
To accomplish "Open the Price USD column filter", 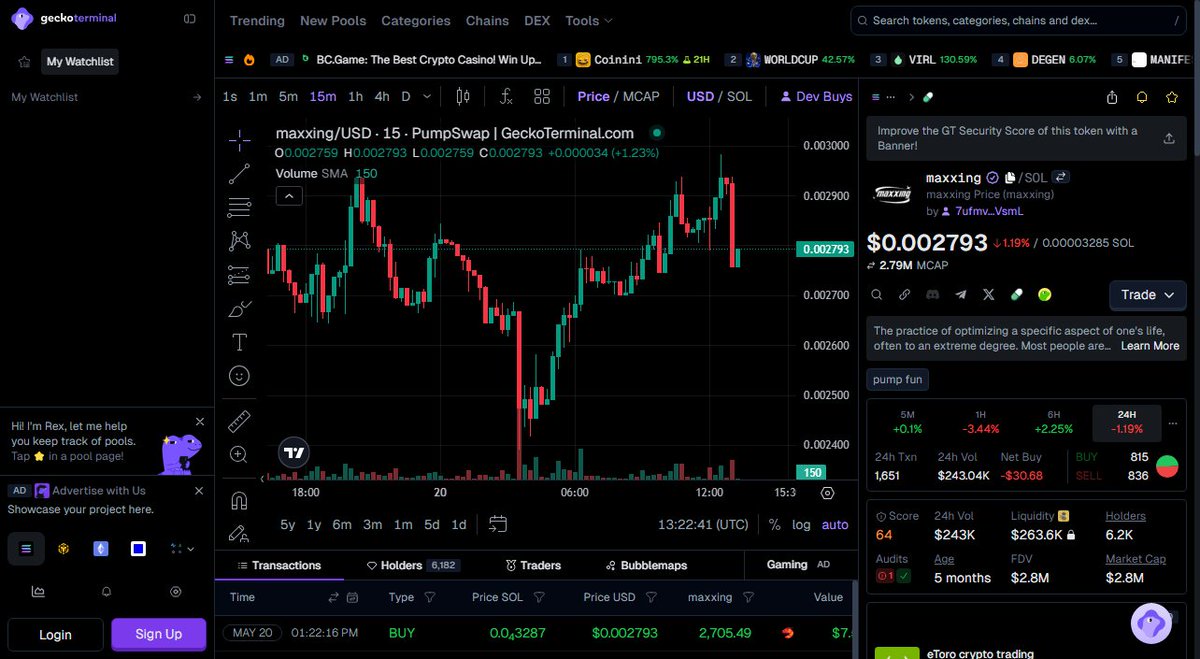I will pos(651,597).
